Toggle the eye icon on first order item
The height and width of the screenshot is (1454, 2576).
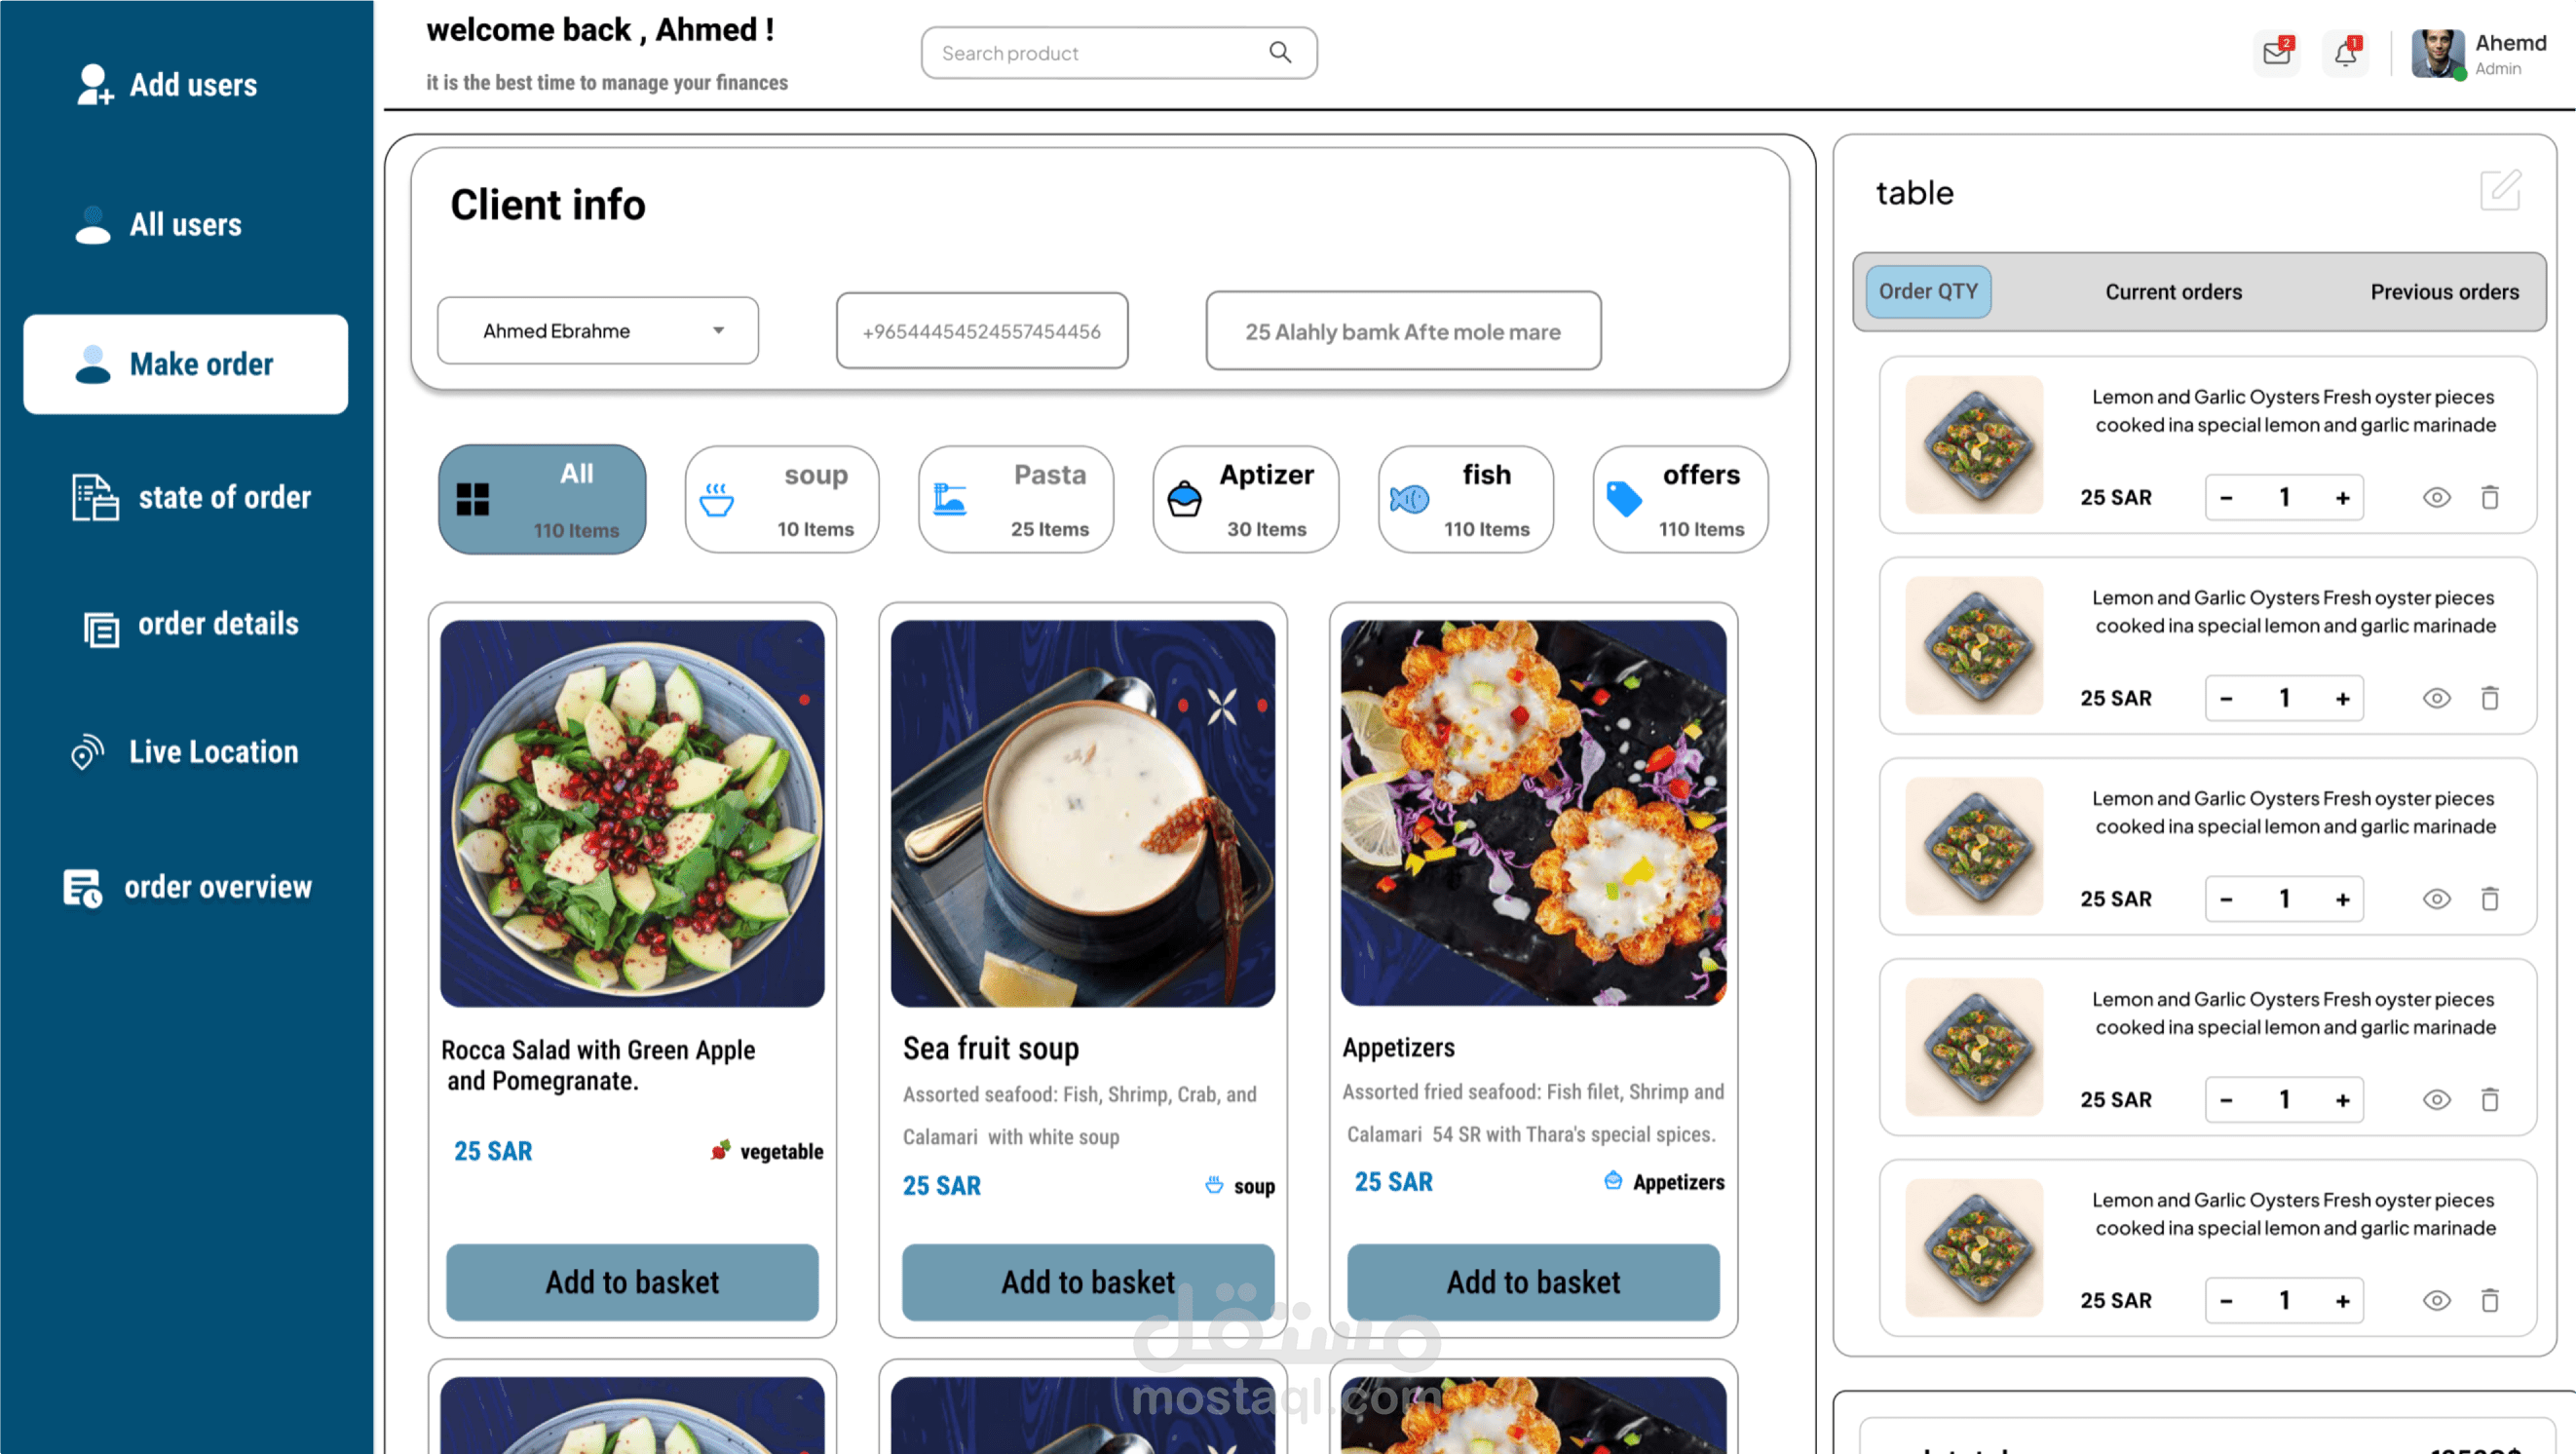click(x=2437, y=497)
